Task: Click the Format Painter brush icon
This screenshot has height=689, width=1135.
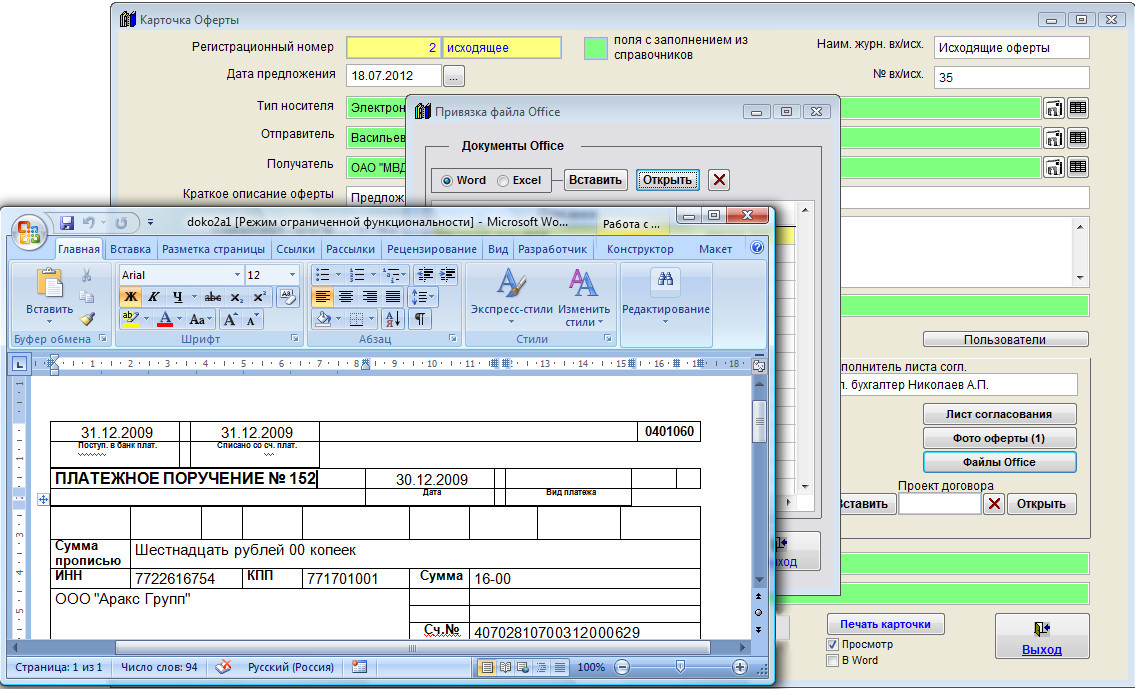Action: [x=87, y=319]
